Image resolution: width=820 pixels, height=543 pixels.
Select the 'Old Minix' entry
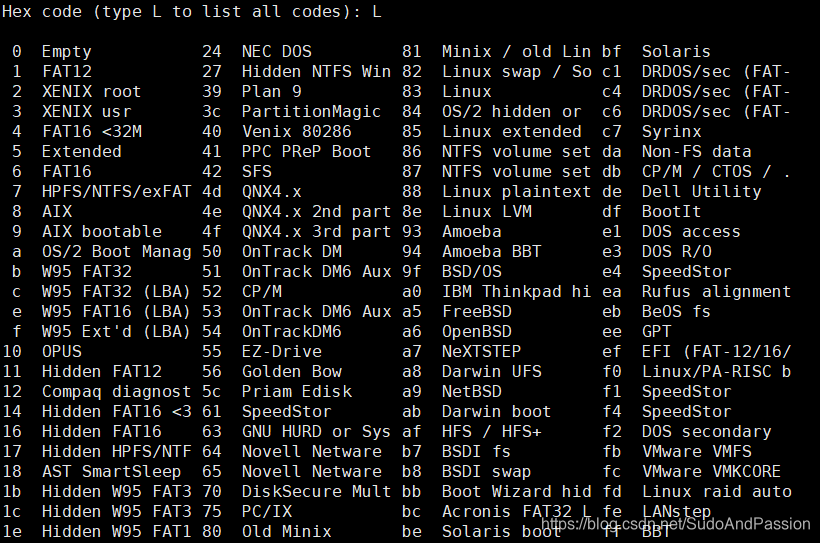click(287, 531)
